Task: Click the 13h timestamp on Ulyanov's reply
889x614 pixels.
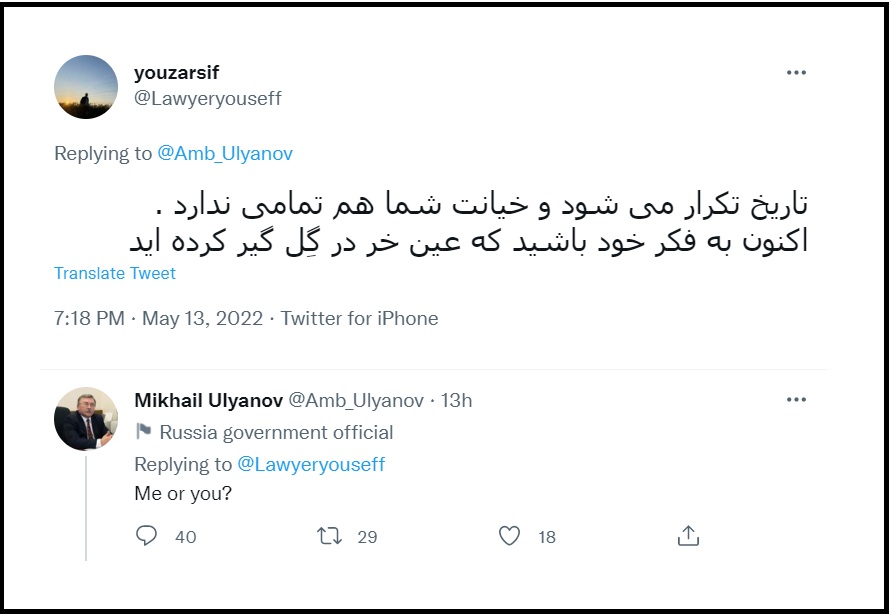Action: point(459,399)
